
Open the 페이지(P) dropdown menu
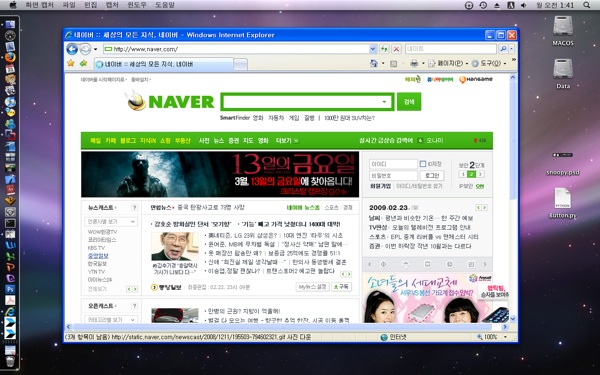pyautogui.click(x=448, y=64)
